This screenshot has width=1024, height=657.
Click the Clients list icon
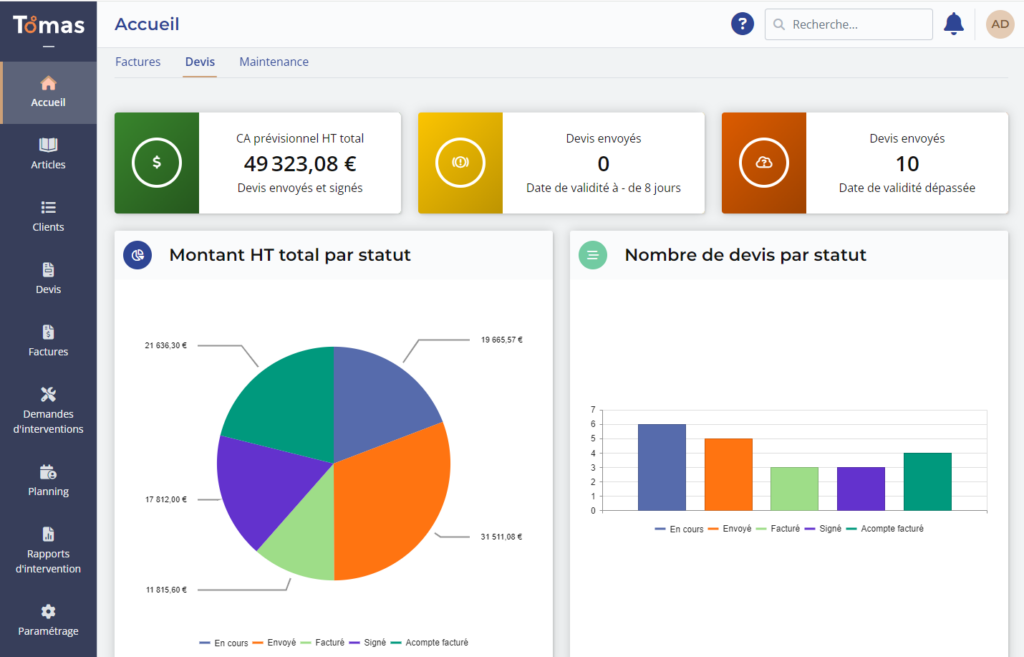[48, 208]
